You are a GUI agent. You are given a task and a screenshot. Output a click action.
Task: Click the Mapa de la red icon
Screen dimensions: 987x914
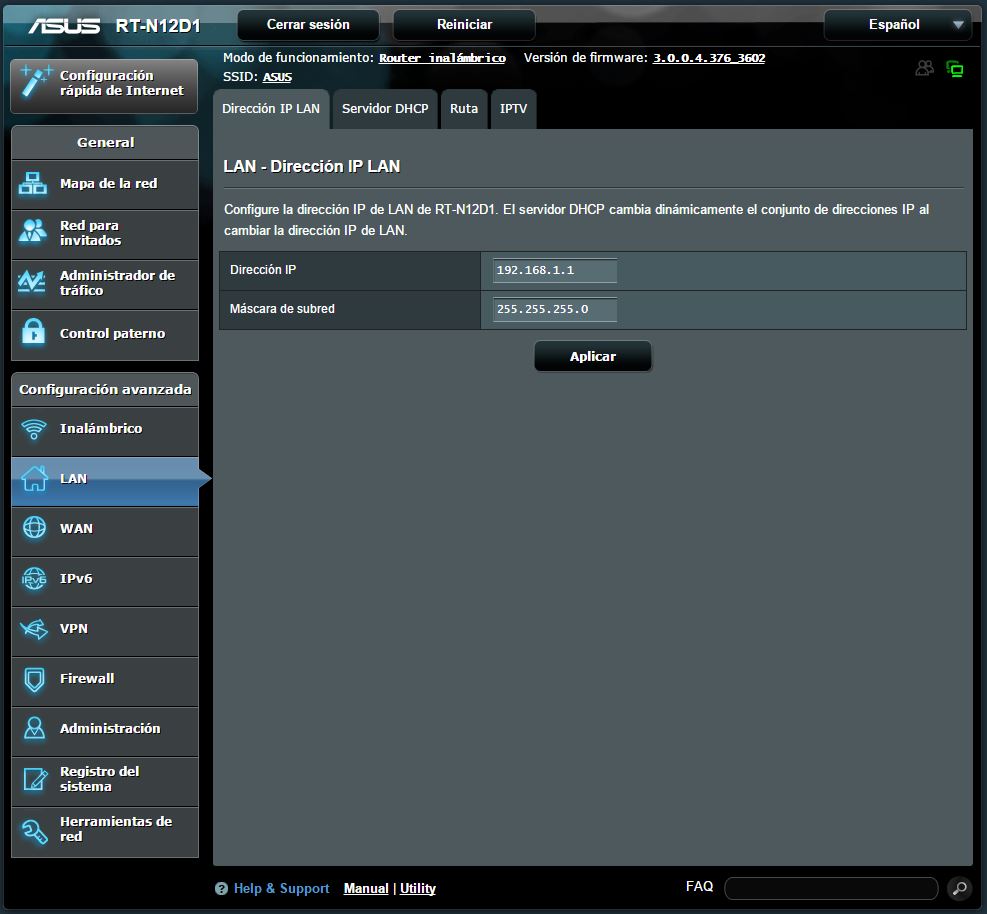(34, 184)
